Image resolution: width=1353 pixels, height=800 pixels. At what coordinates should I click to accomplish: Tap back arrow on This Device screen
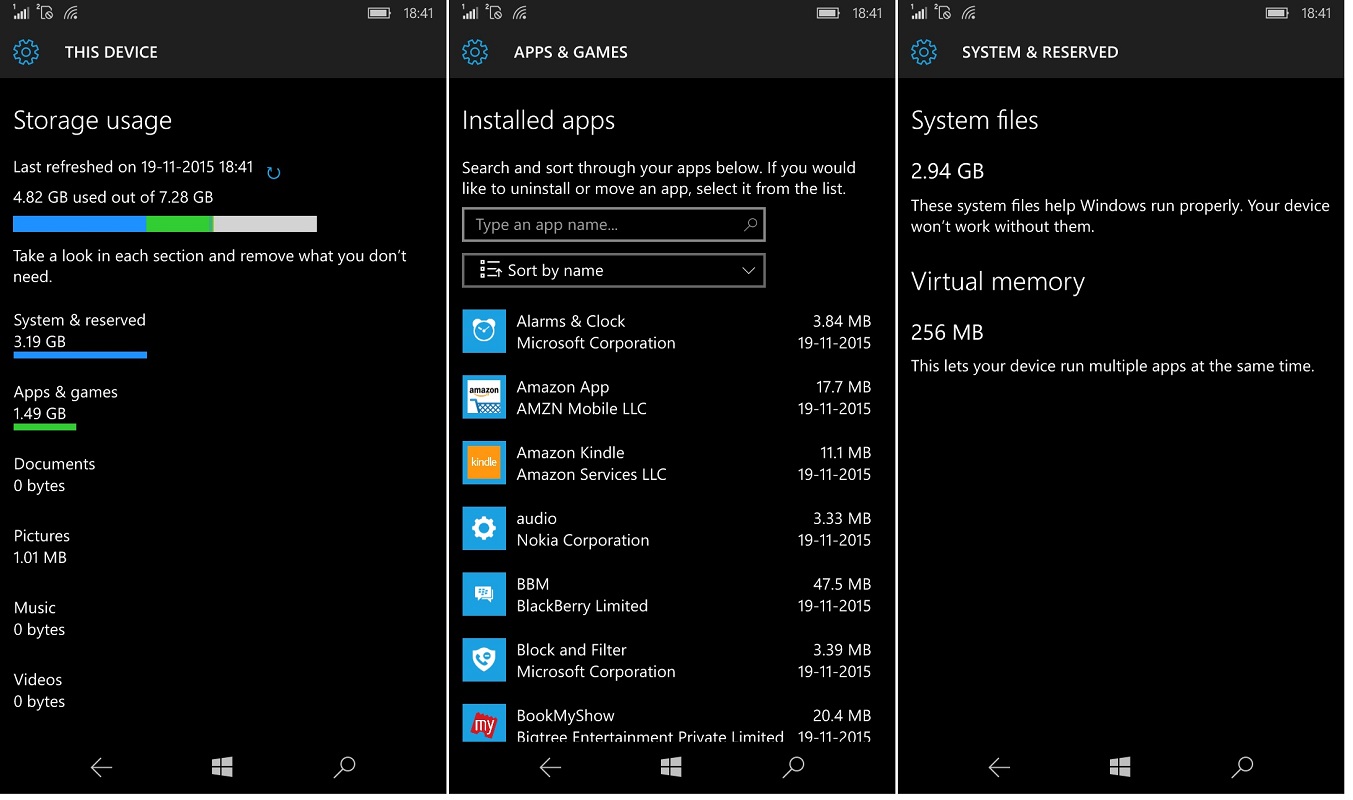pos(101,767)
